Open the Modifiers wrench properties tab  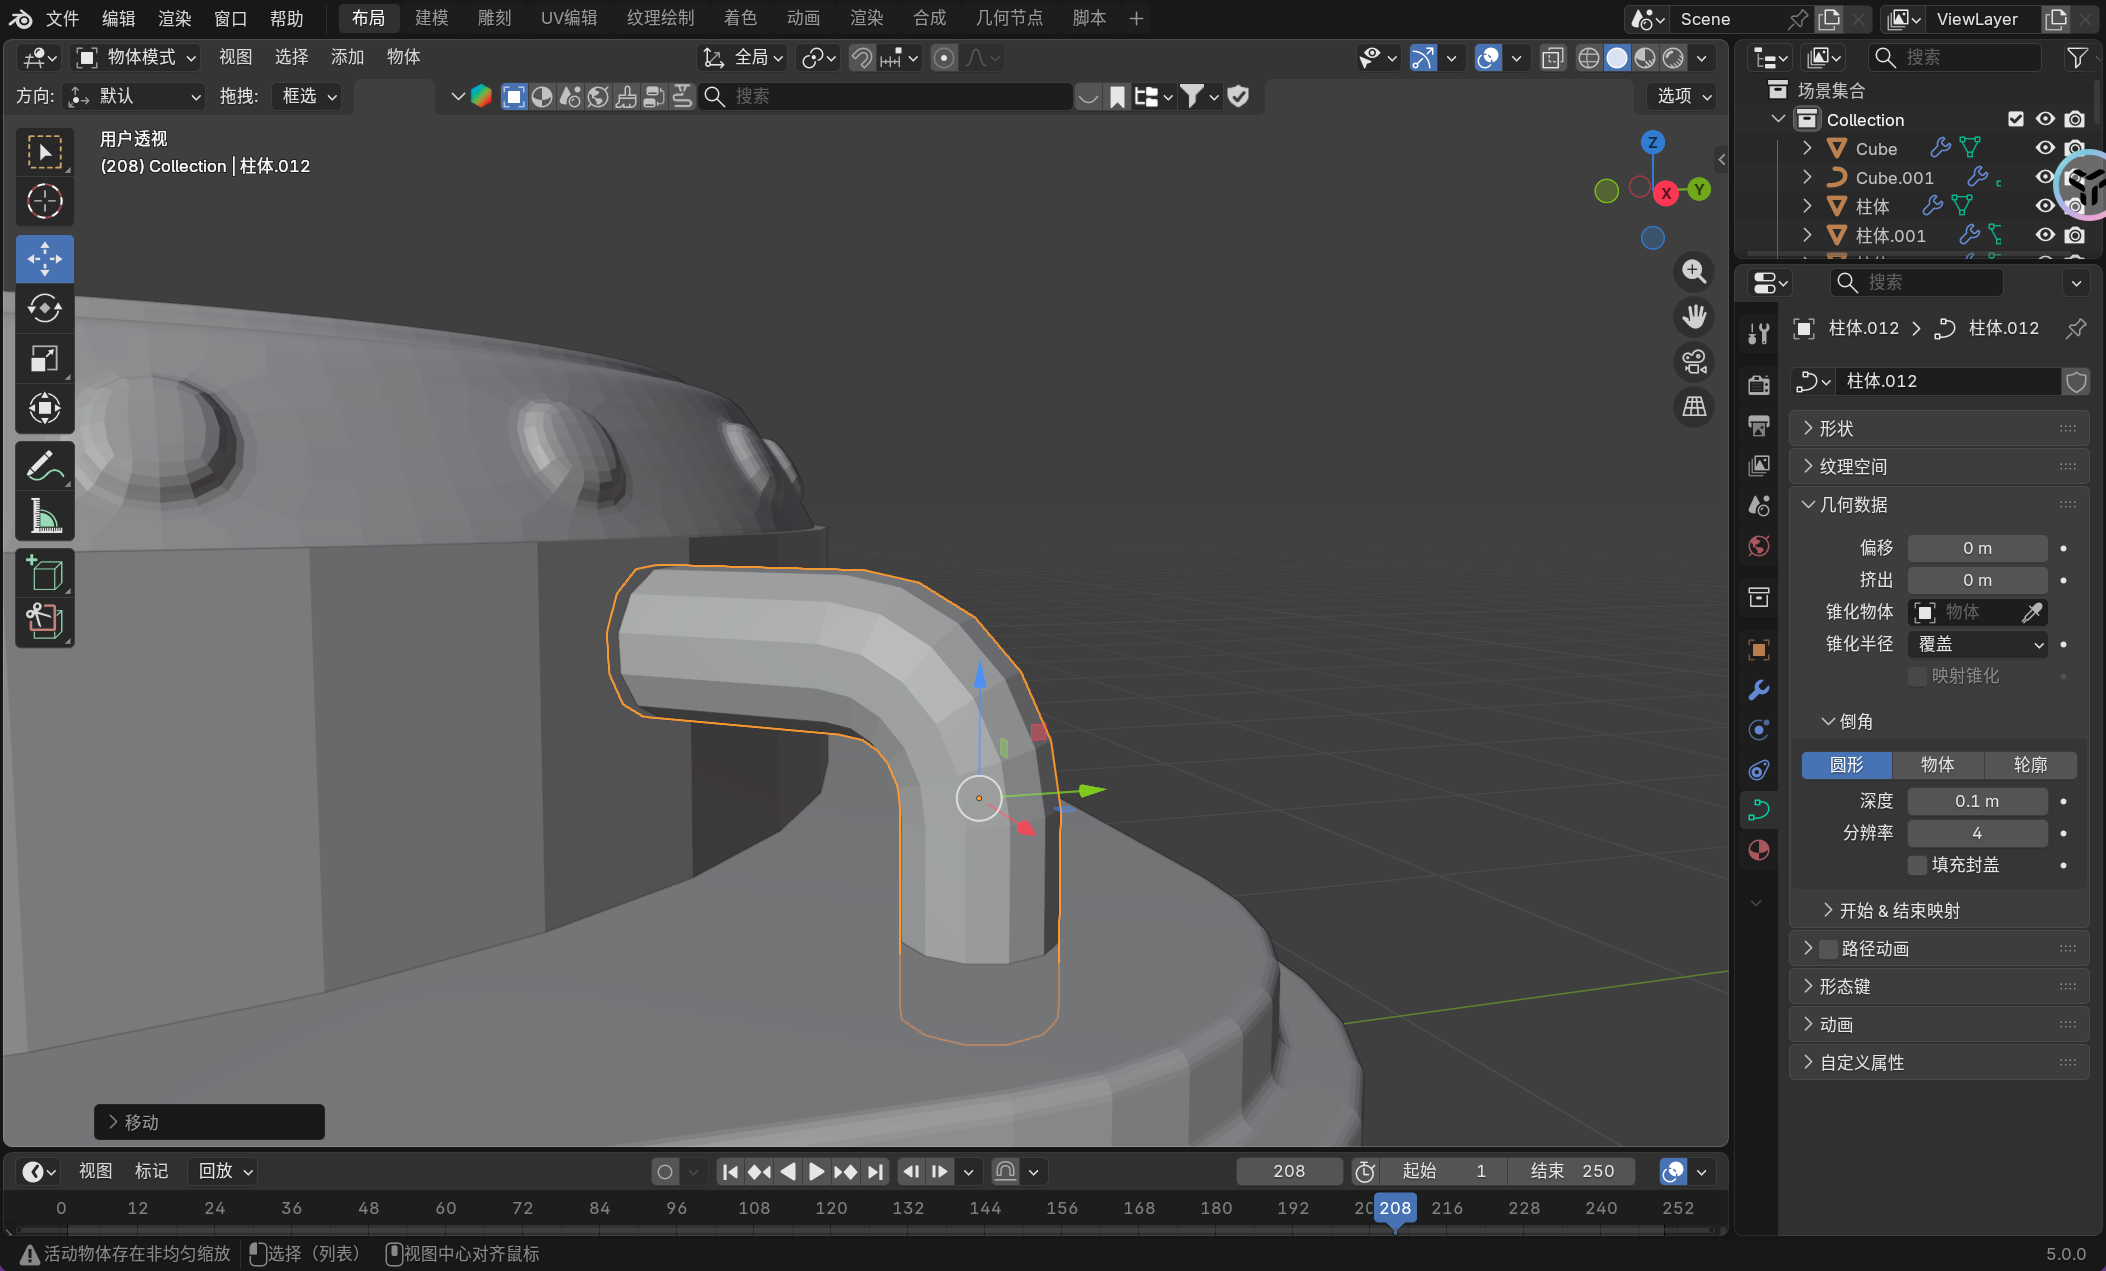click(1759, 690)
